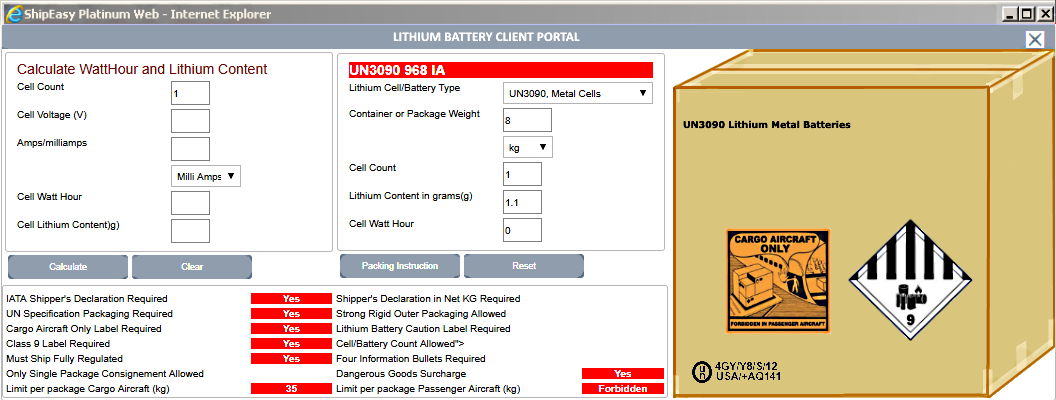The image size is (1056, 400).
Task: Click Limit per package Cargo Aircraft label
Action: pyautogui.click(x=90, y=389)
